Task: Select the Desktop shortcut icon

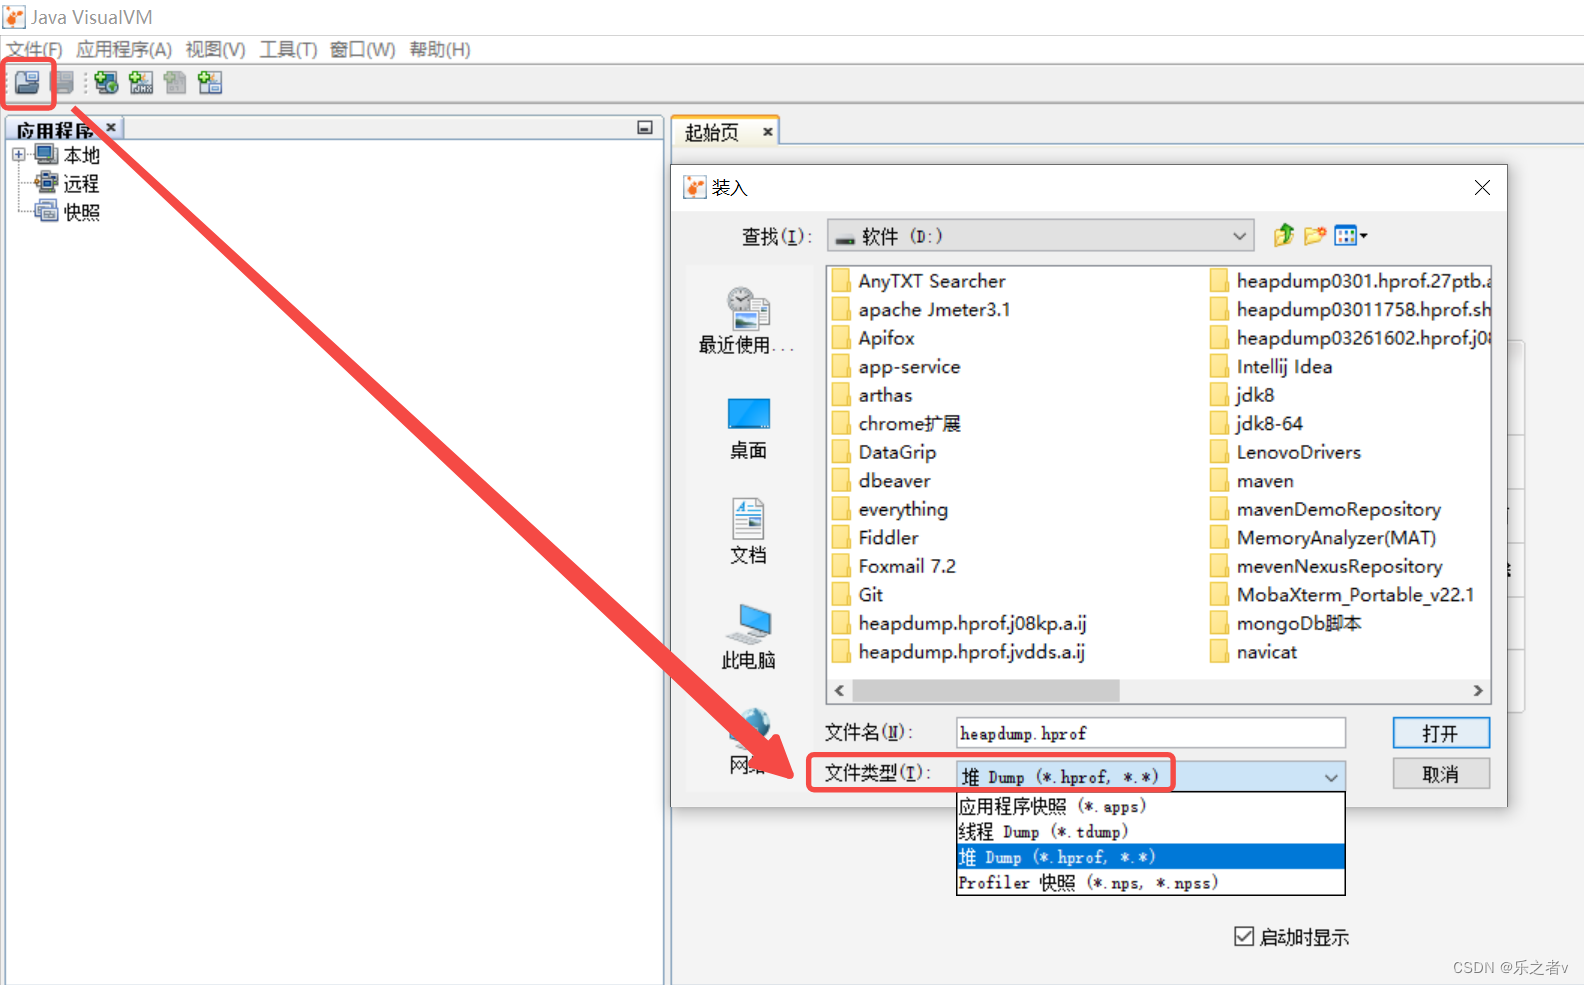Action: pos(748,428)
